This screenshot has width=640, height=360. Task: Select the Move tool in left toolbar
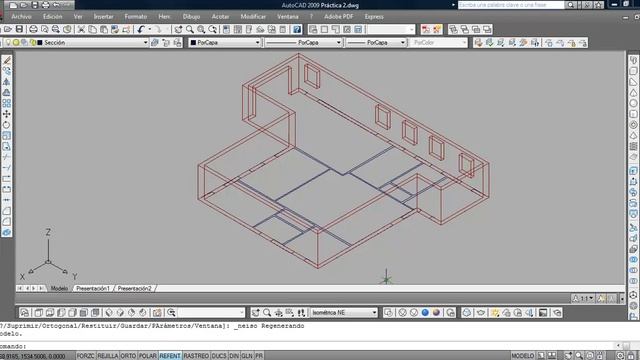[x=7, y=114]
